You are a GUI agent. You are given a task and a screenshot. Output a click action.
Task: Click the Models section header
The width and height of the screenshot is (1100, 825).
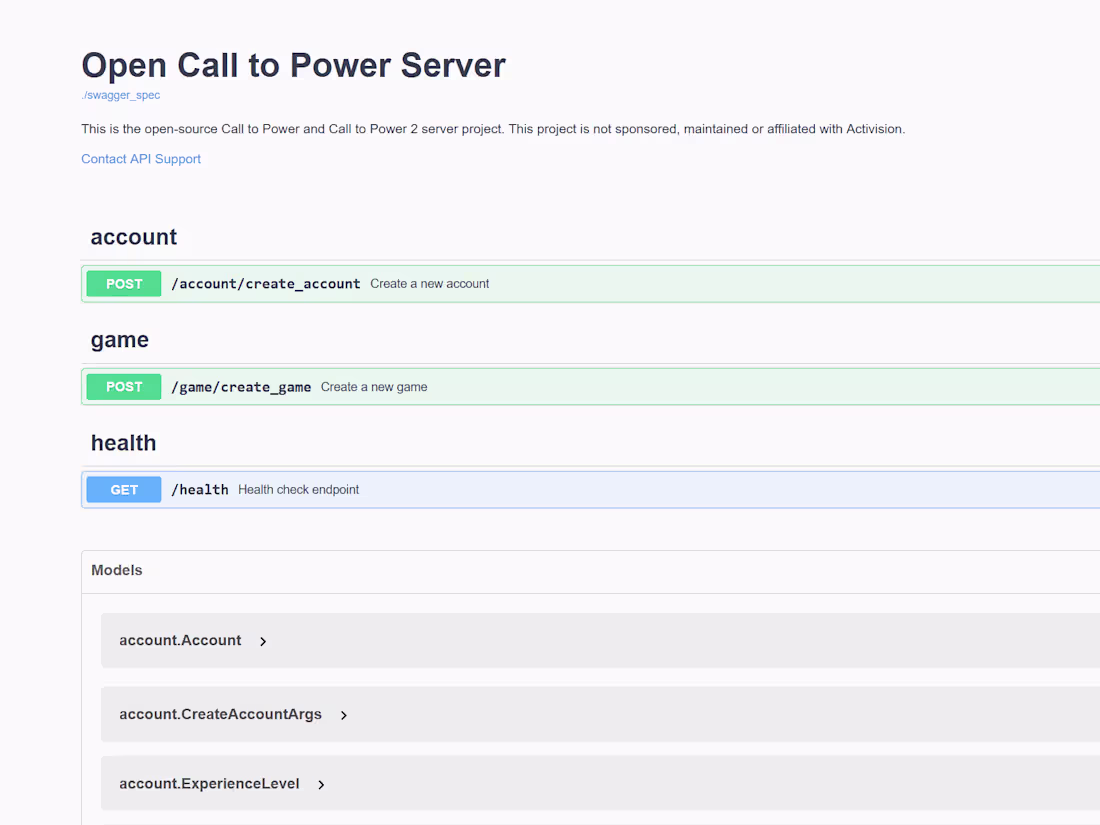click(x=116, y=570)
